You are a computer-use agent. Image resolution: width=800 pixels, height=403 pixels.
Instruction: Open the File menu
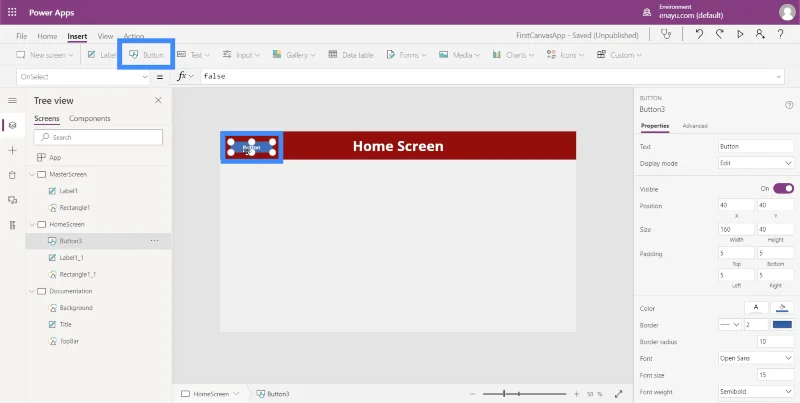(21, 36)
